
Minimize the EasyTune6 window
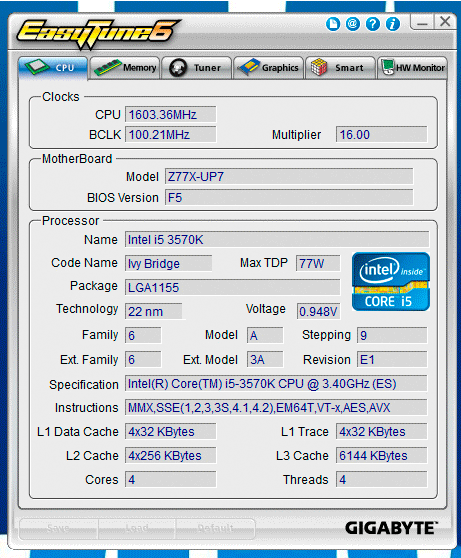pyautogui.click(x=422, y=23)
